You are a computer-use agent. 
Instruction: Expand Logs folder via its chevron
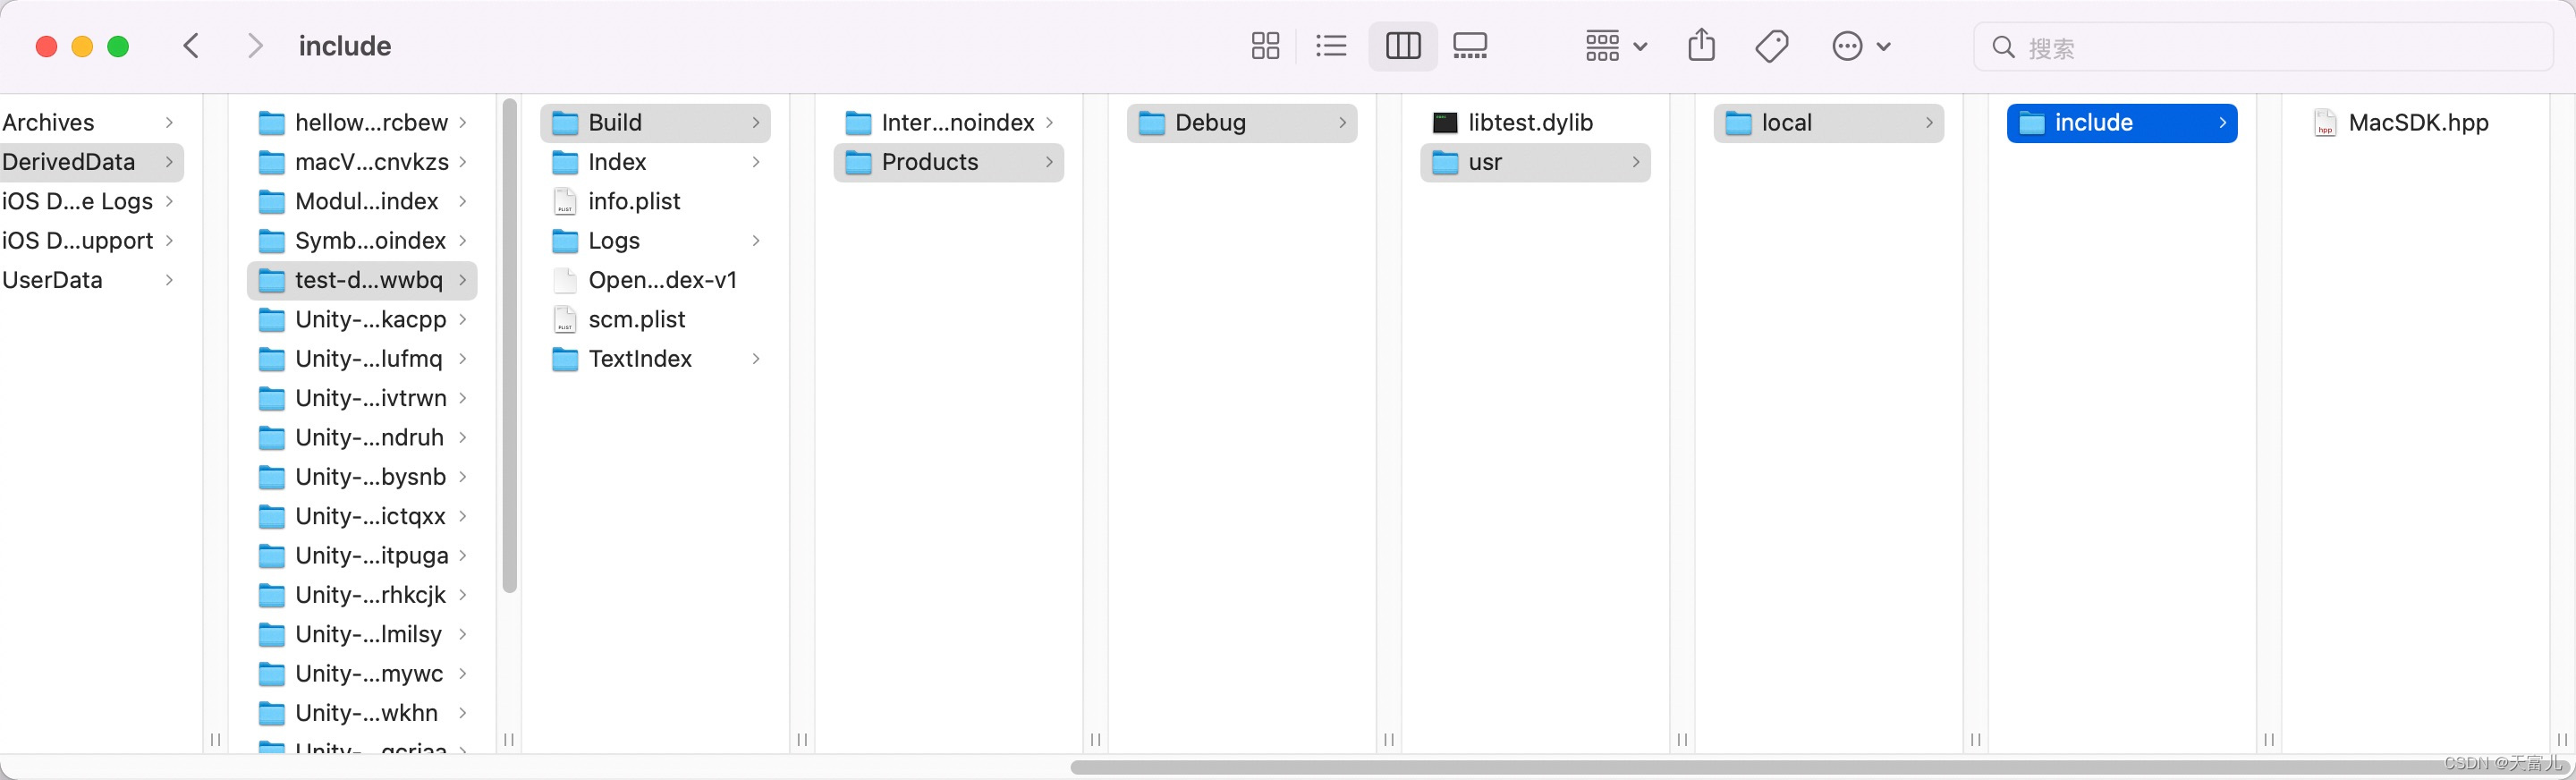tap(756, 241)
